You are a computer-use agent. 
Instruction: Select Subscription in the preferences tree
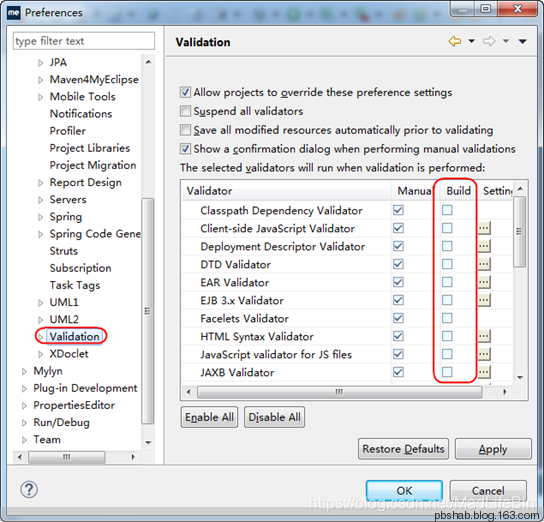80,268
